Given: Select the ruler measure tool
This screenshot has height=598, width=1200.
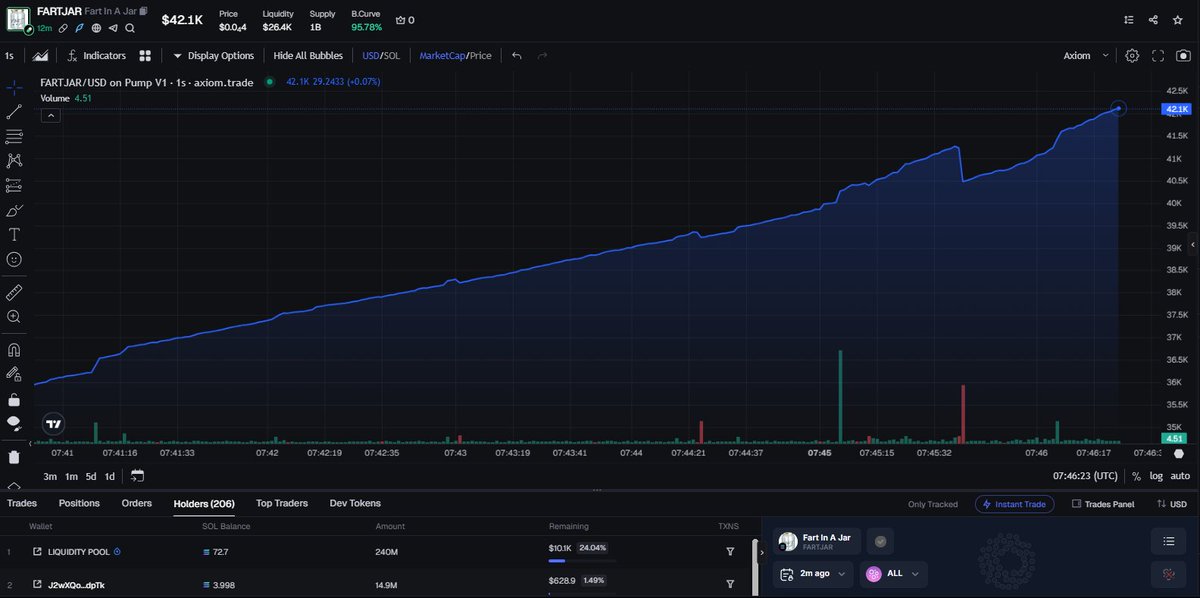Looking at the screenshot, I should [x=14, y=292].
